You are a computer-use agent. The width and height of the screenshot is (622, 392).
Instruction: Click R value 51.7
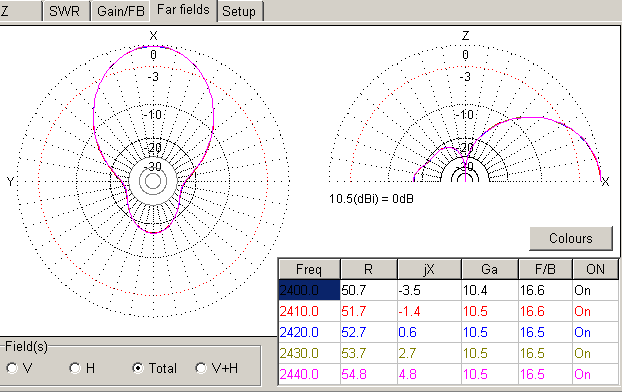(x=369, y=311)
